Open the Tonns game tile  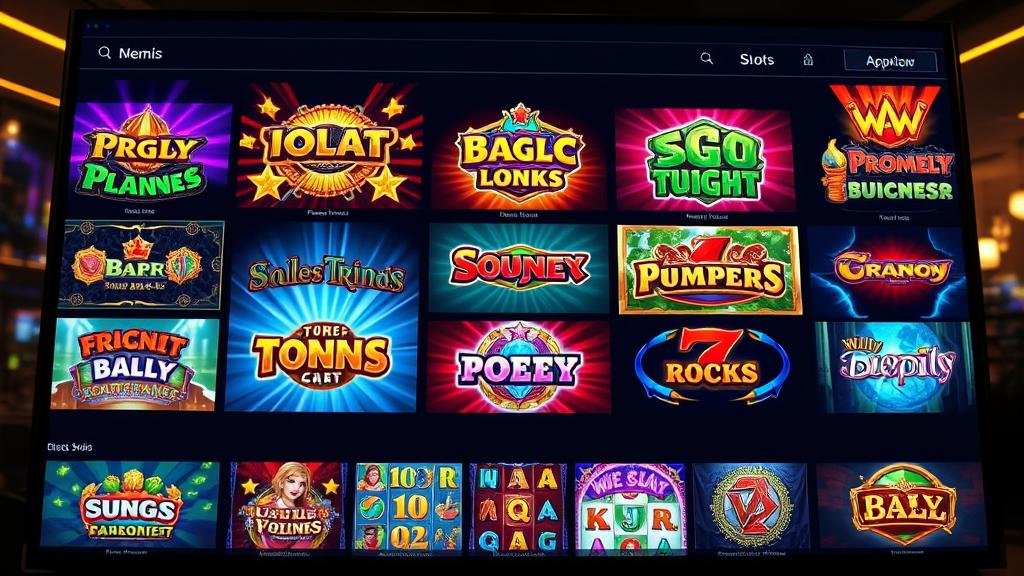point(321,318)
